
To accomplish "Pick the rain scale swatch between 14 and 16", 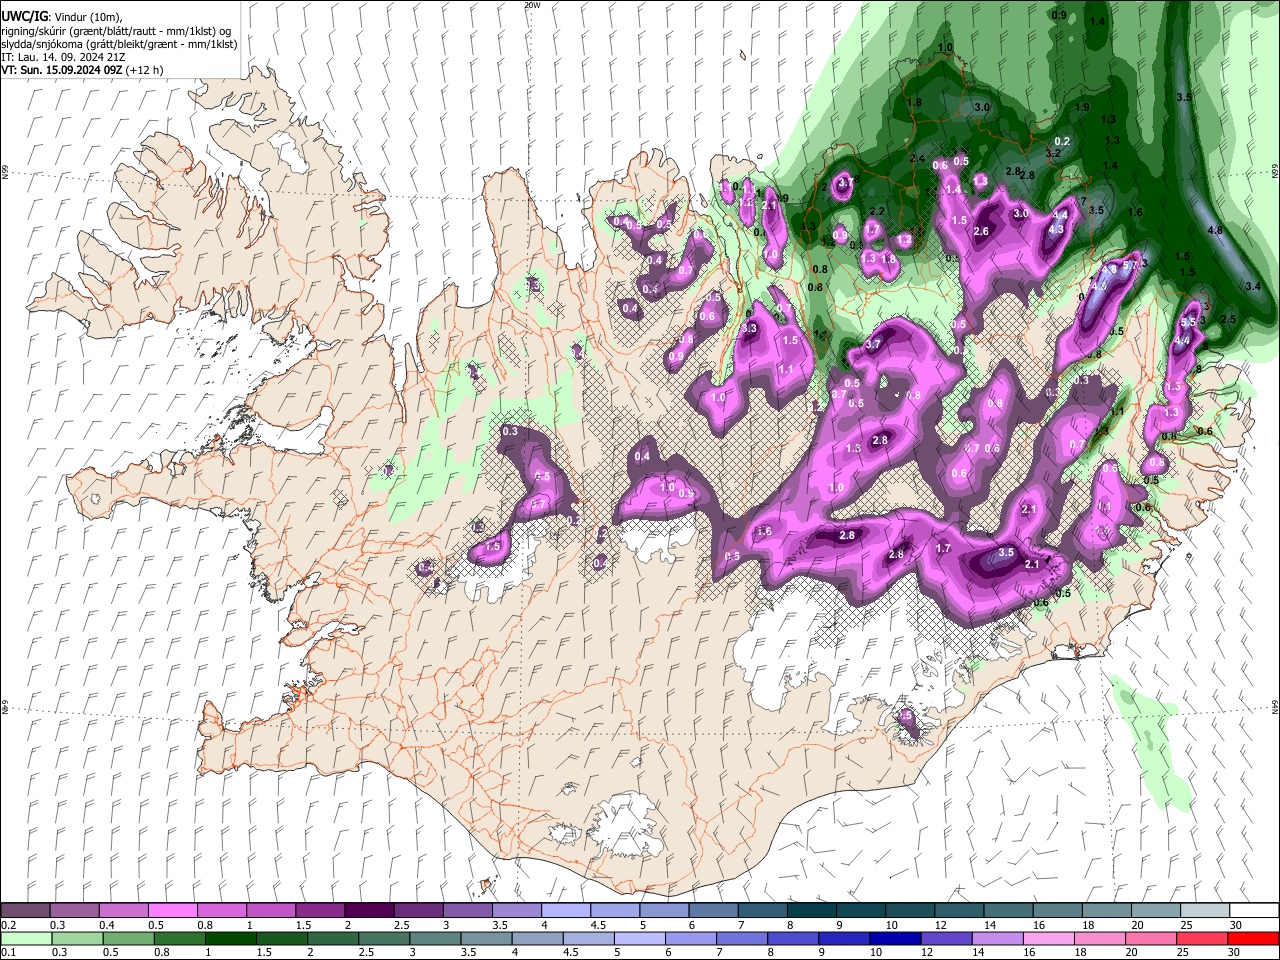I will [998, 938].
